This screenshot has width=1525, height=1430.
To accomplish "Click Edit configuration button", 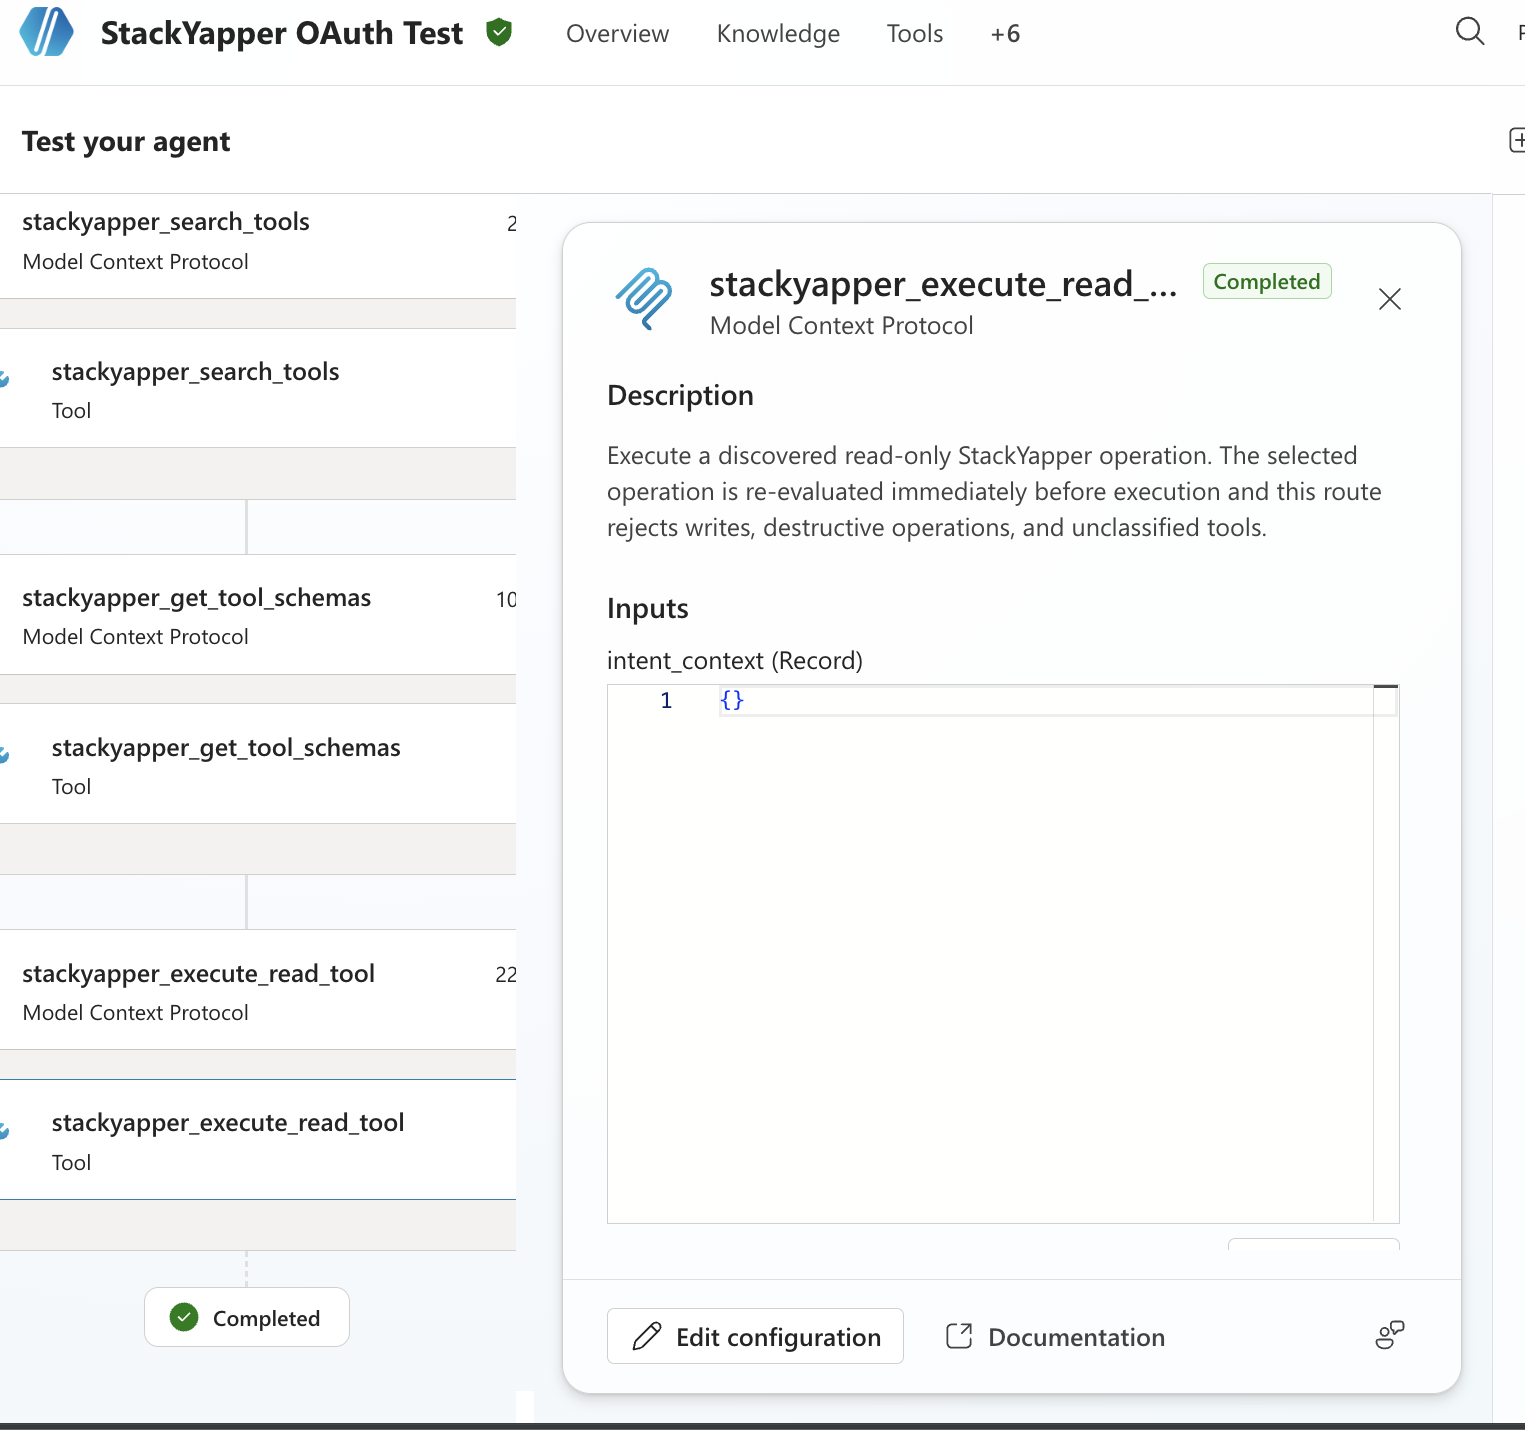I will (x=755, y=1336).
